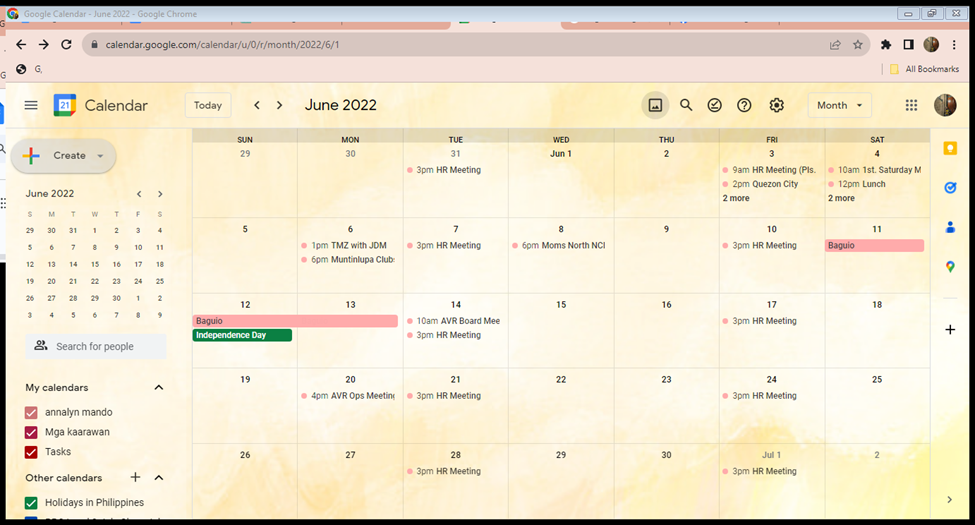Open the 9am HR Meeting event on Friday 3
The height and width of the screenshot is (525, 975).
[770, 170]
